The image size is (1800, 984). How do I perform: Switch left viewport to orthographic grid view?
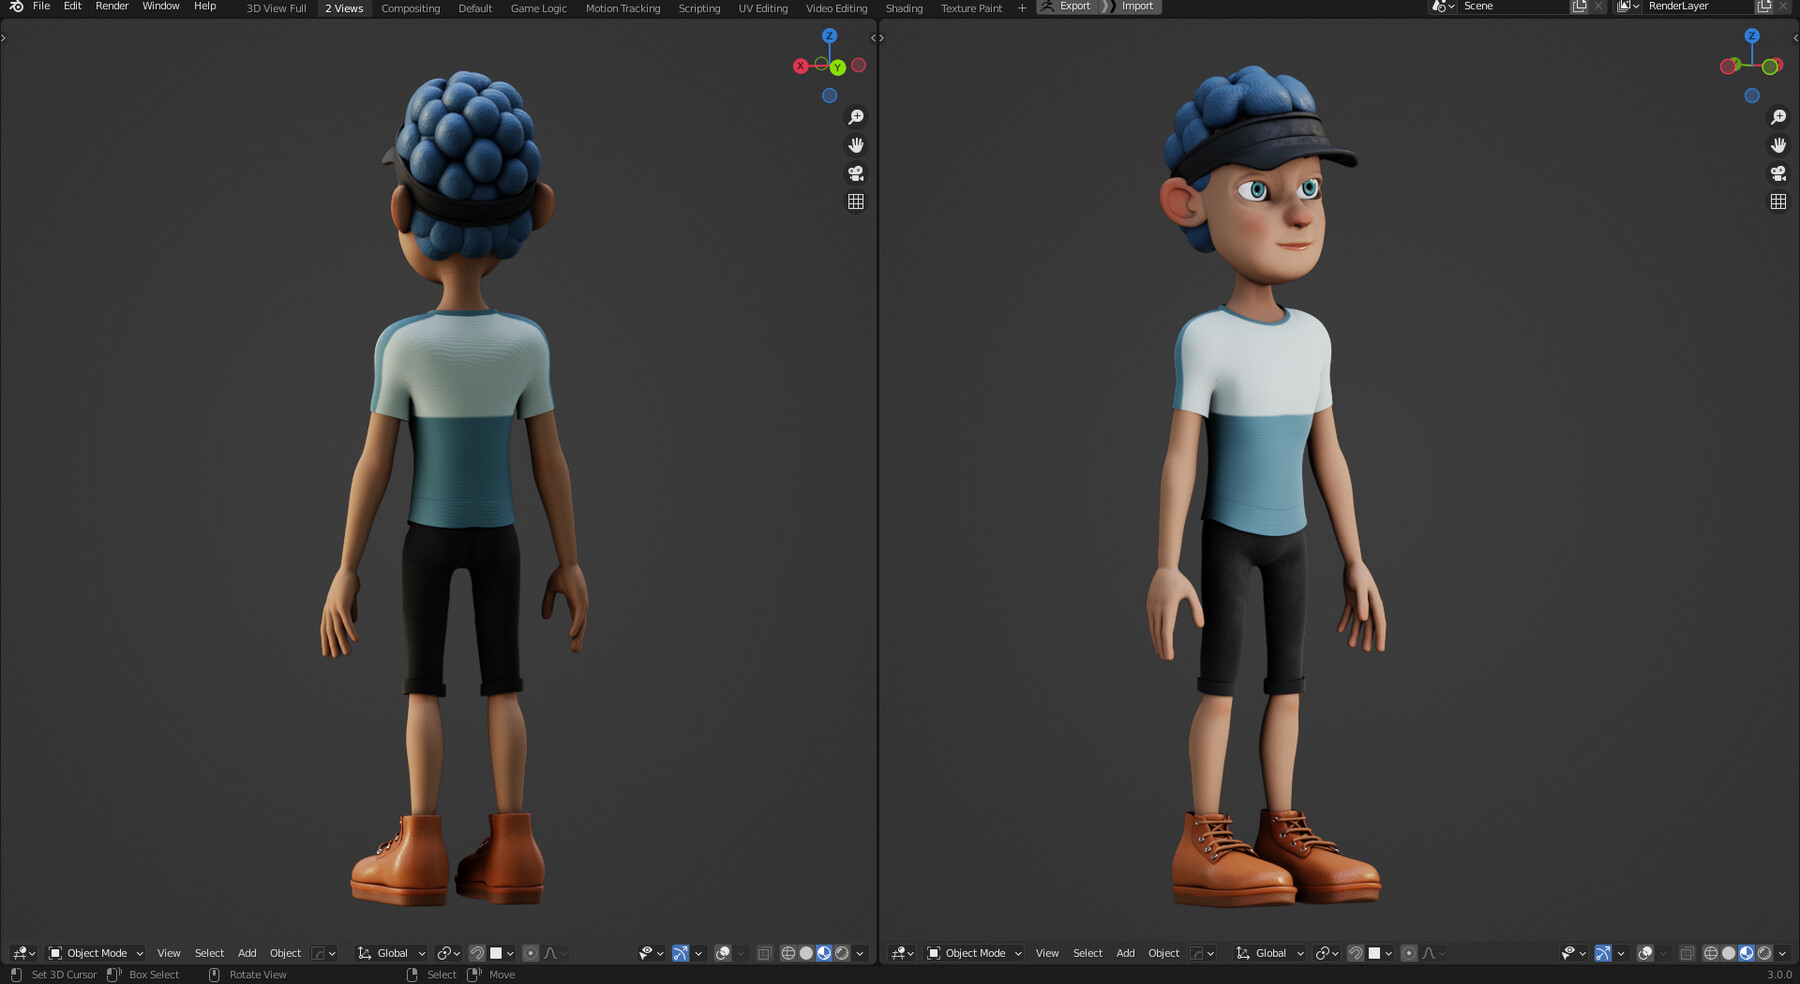pyautogui.click(x=856, y=201)
